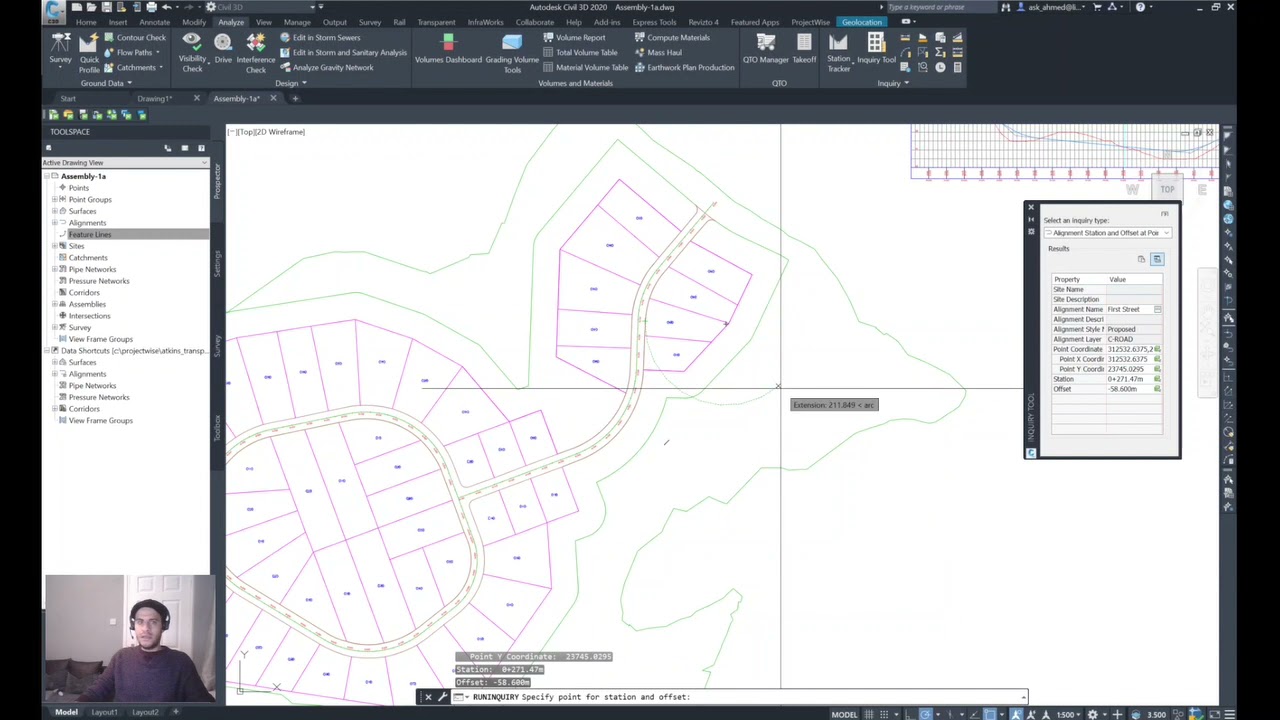Viewport: 1280px width, 720px height.
Task: Collapse the Data Shortcuts tree node
Action: [46, 351]
